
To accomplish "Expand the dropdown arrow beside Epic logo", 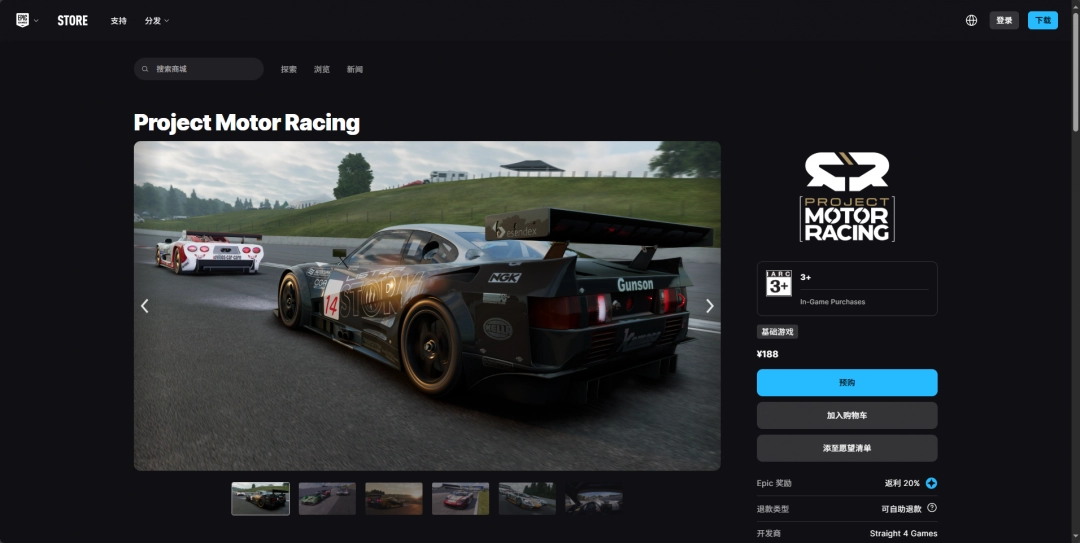I will tap(36, 21).
